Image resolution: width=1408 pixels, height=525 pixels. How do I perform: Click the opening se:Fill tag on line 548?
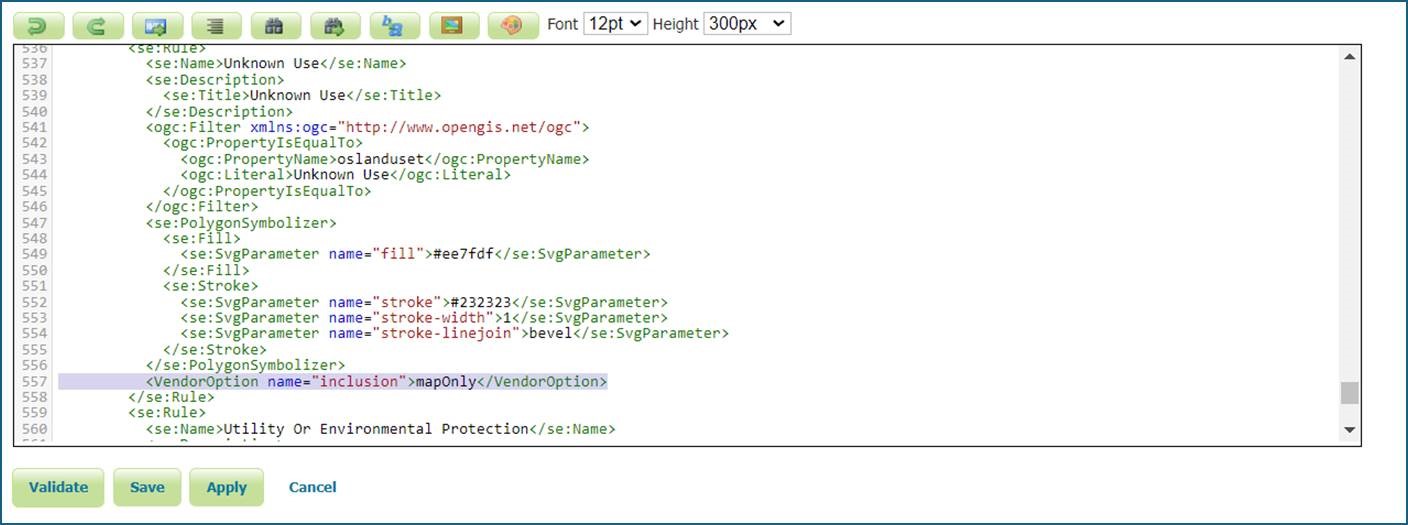click(202, 239)
